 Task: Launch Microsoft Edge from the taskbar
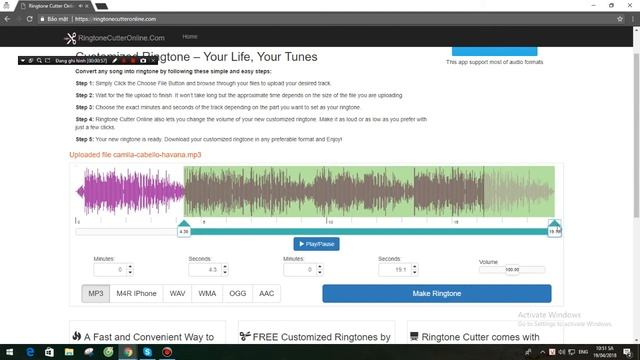point(30,352)
